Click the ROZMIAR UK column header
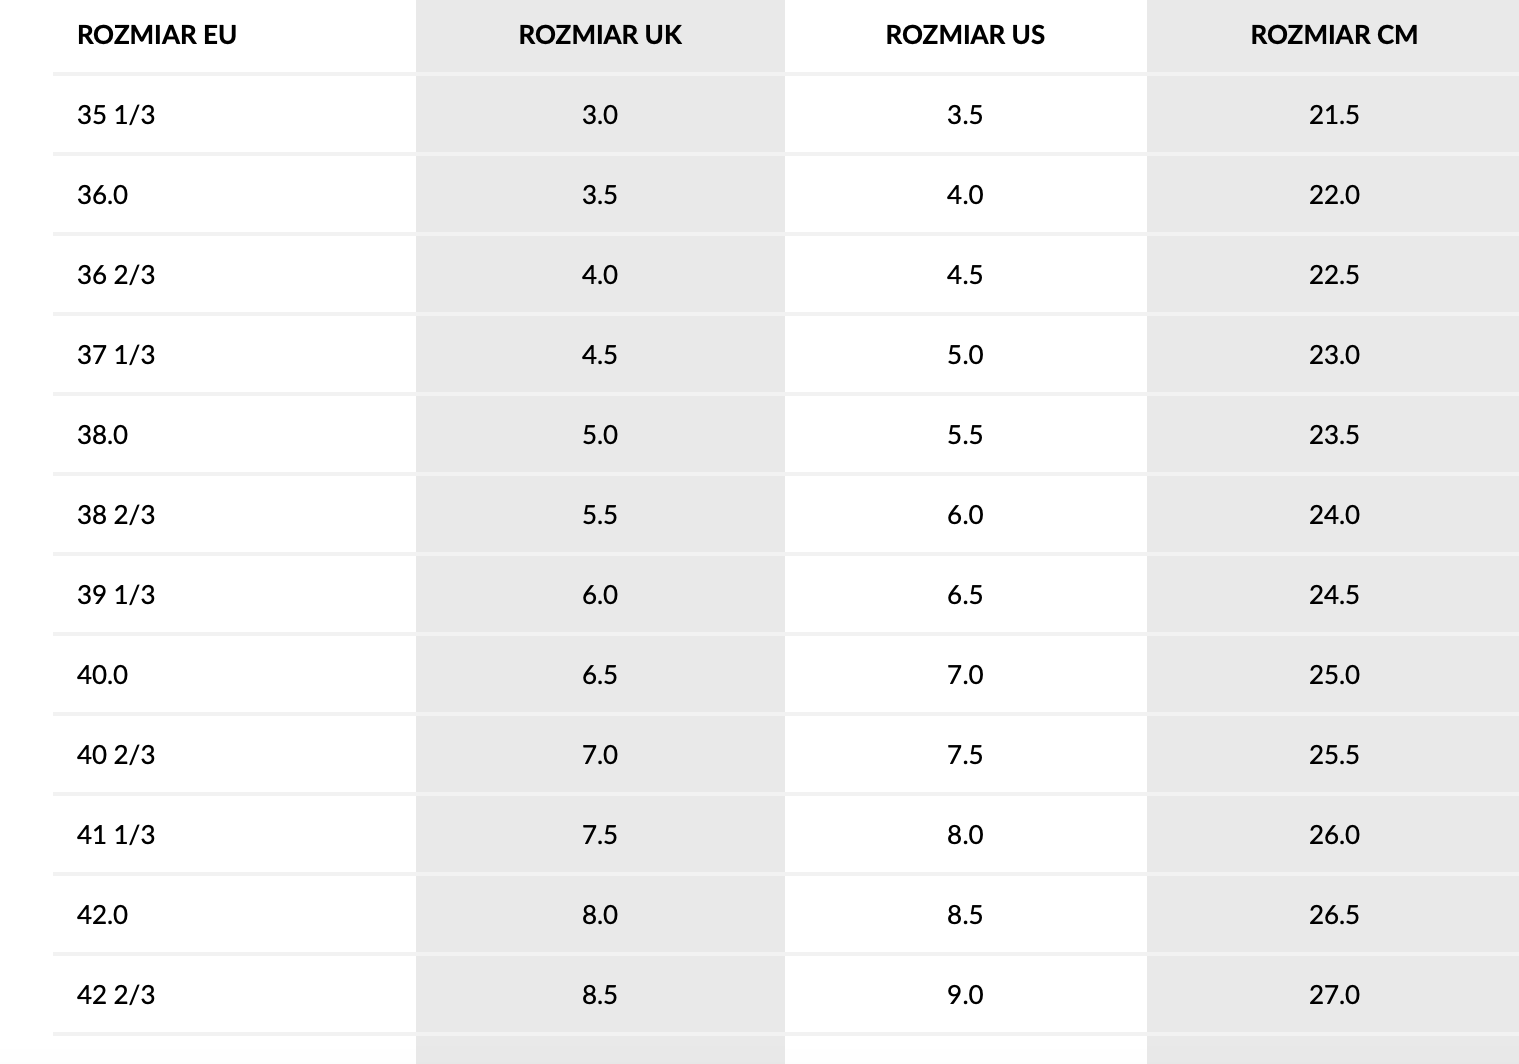This screenshot has height=1064, width=1519. point(600,35)
